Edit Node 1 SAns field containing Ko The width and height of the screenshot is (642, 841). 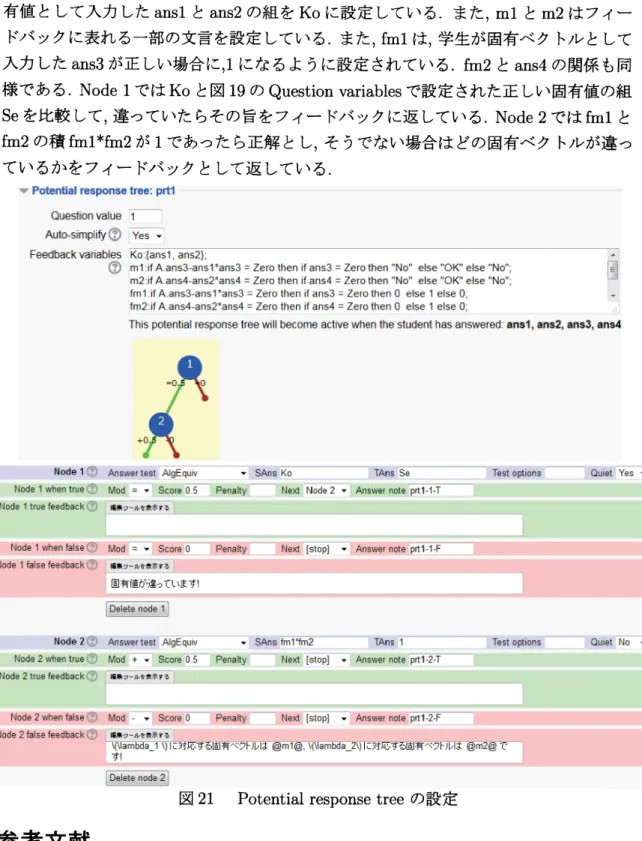[323, 473]
